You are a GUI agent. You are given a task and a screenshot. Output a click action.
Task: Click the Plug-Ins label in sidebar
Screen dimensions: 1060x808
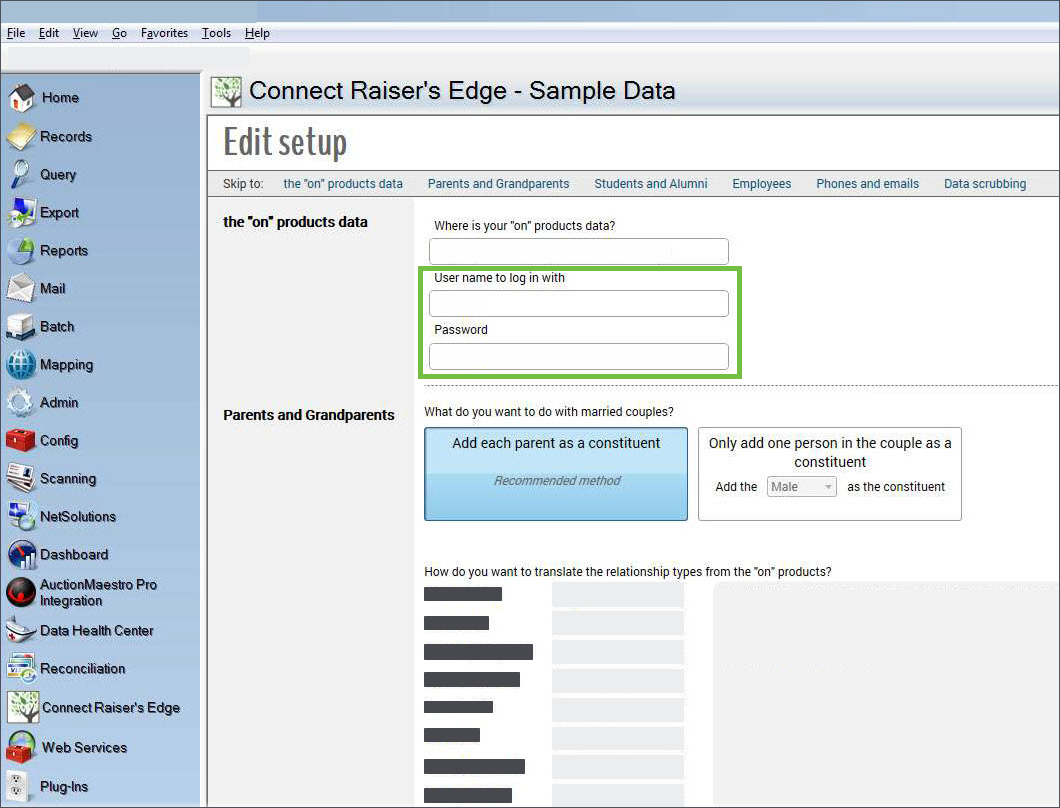tap(64, 786)
